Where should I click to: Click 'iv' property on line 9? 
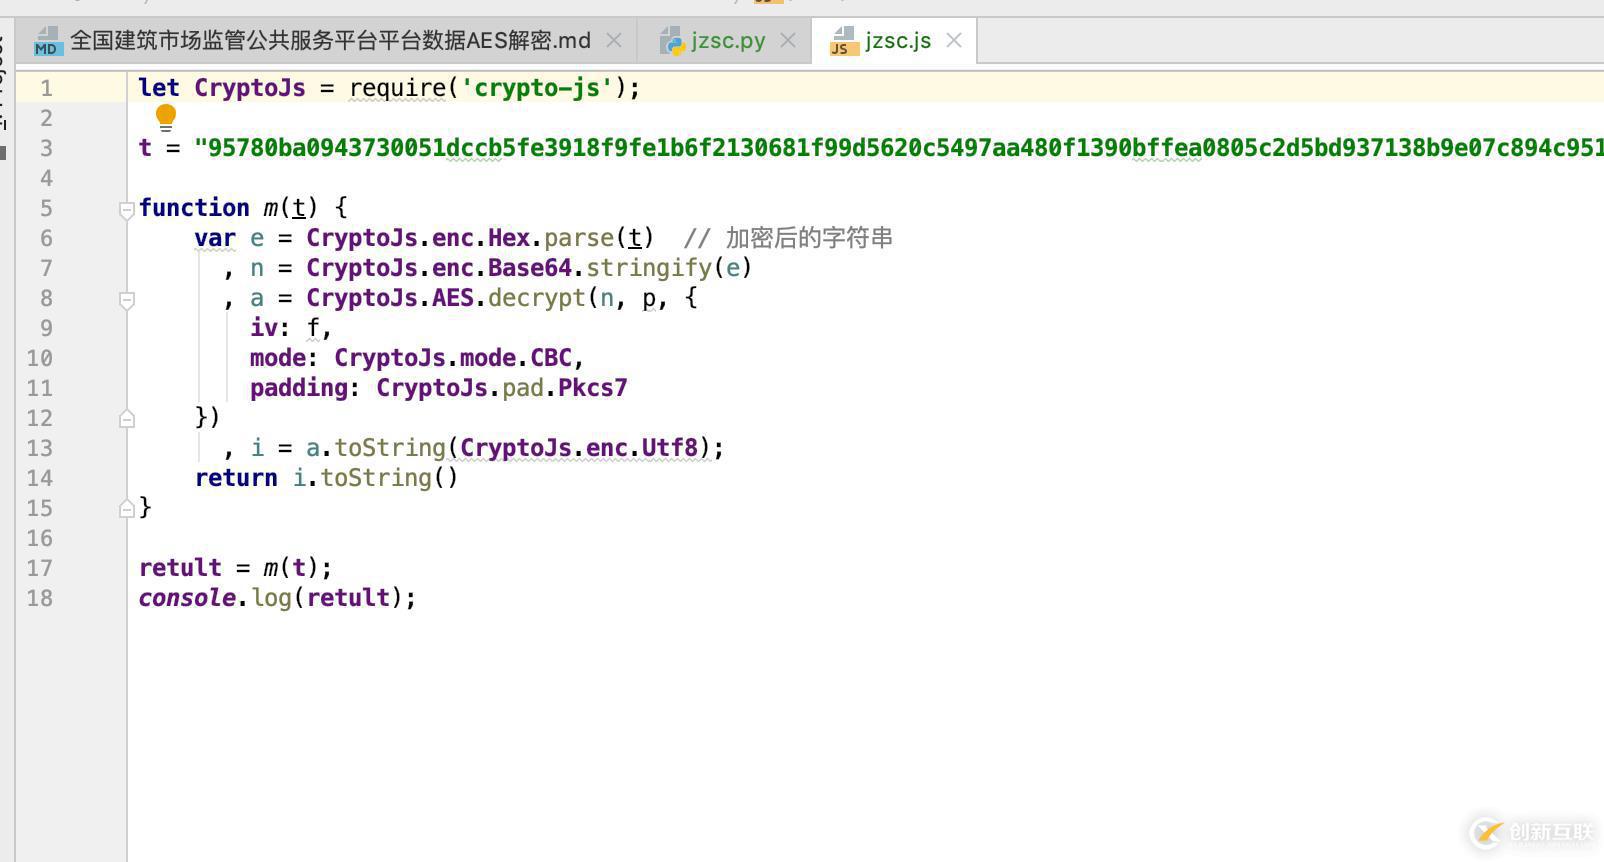click(264, 328)
